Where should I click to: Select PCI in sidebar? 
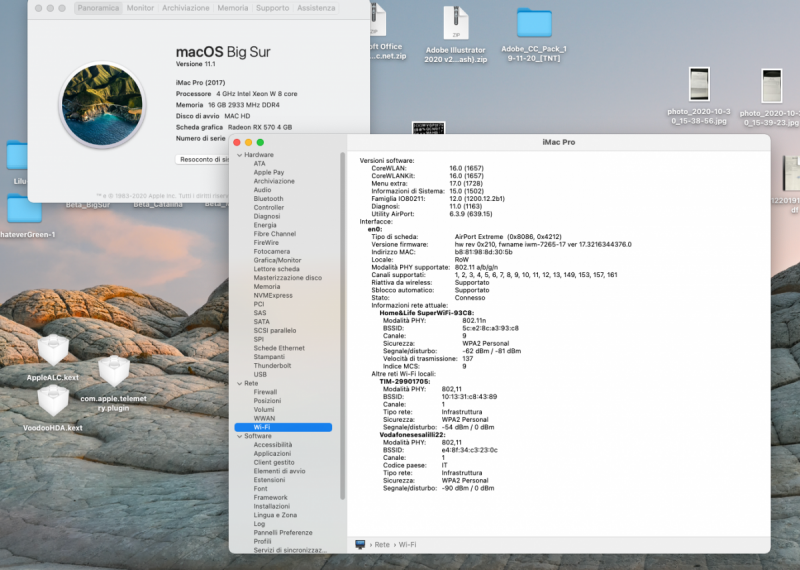259,304
